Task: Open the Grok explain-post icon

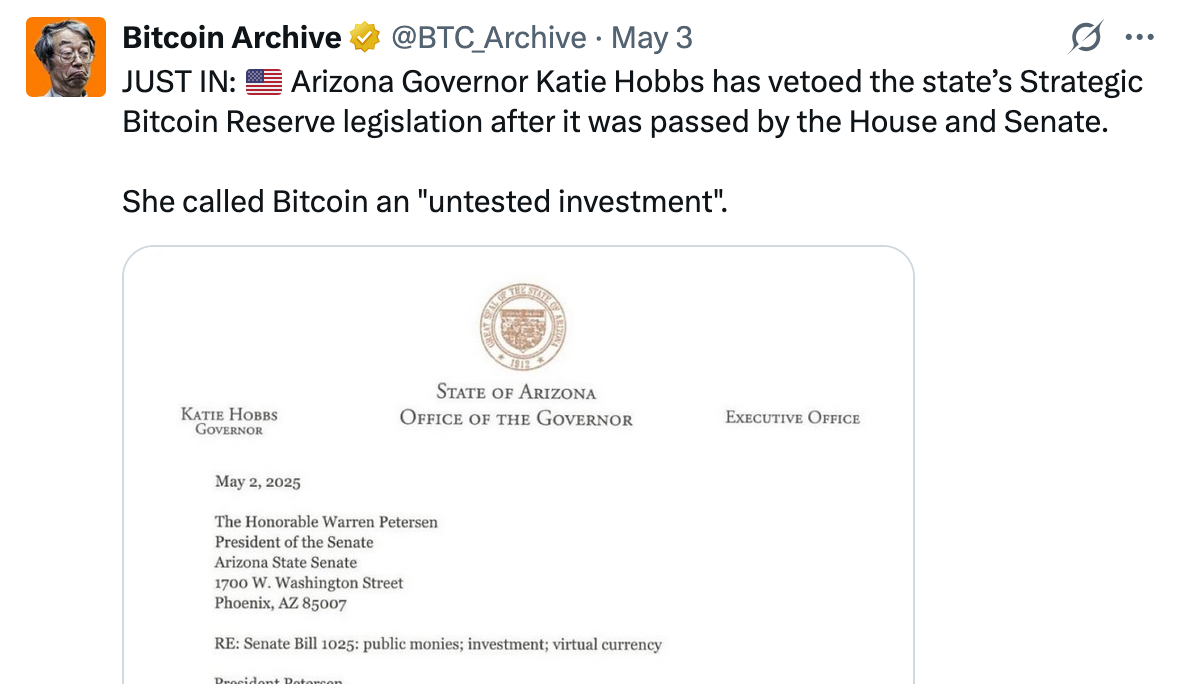Action: point(1086,36)
